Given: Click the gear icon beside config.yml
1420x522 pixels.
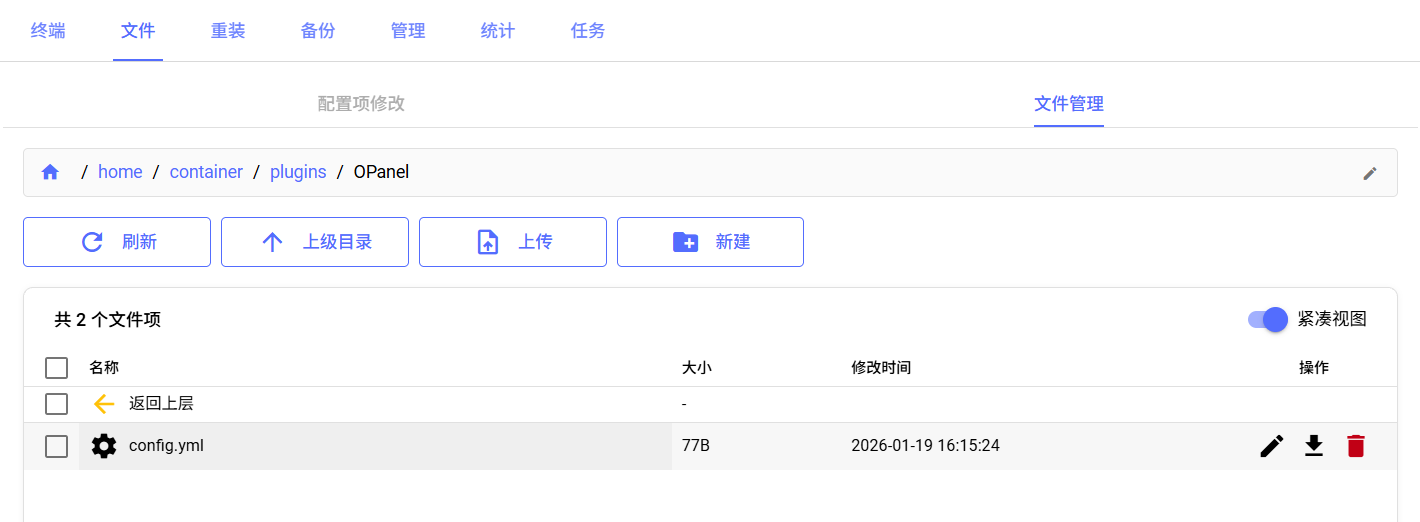Looking at the screenshot, I should (104, 446).
